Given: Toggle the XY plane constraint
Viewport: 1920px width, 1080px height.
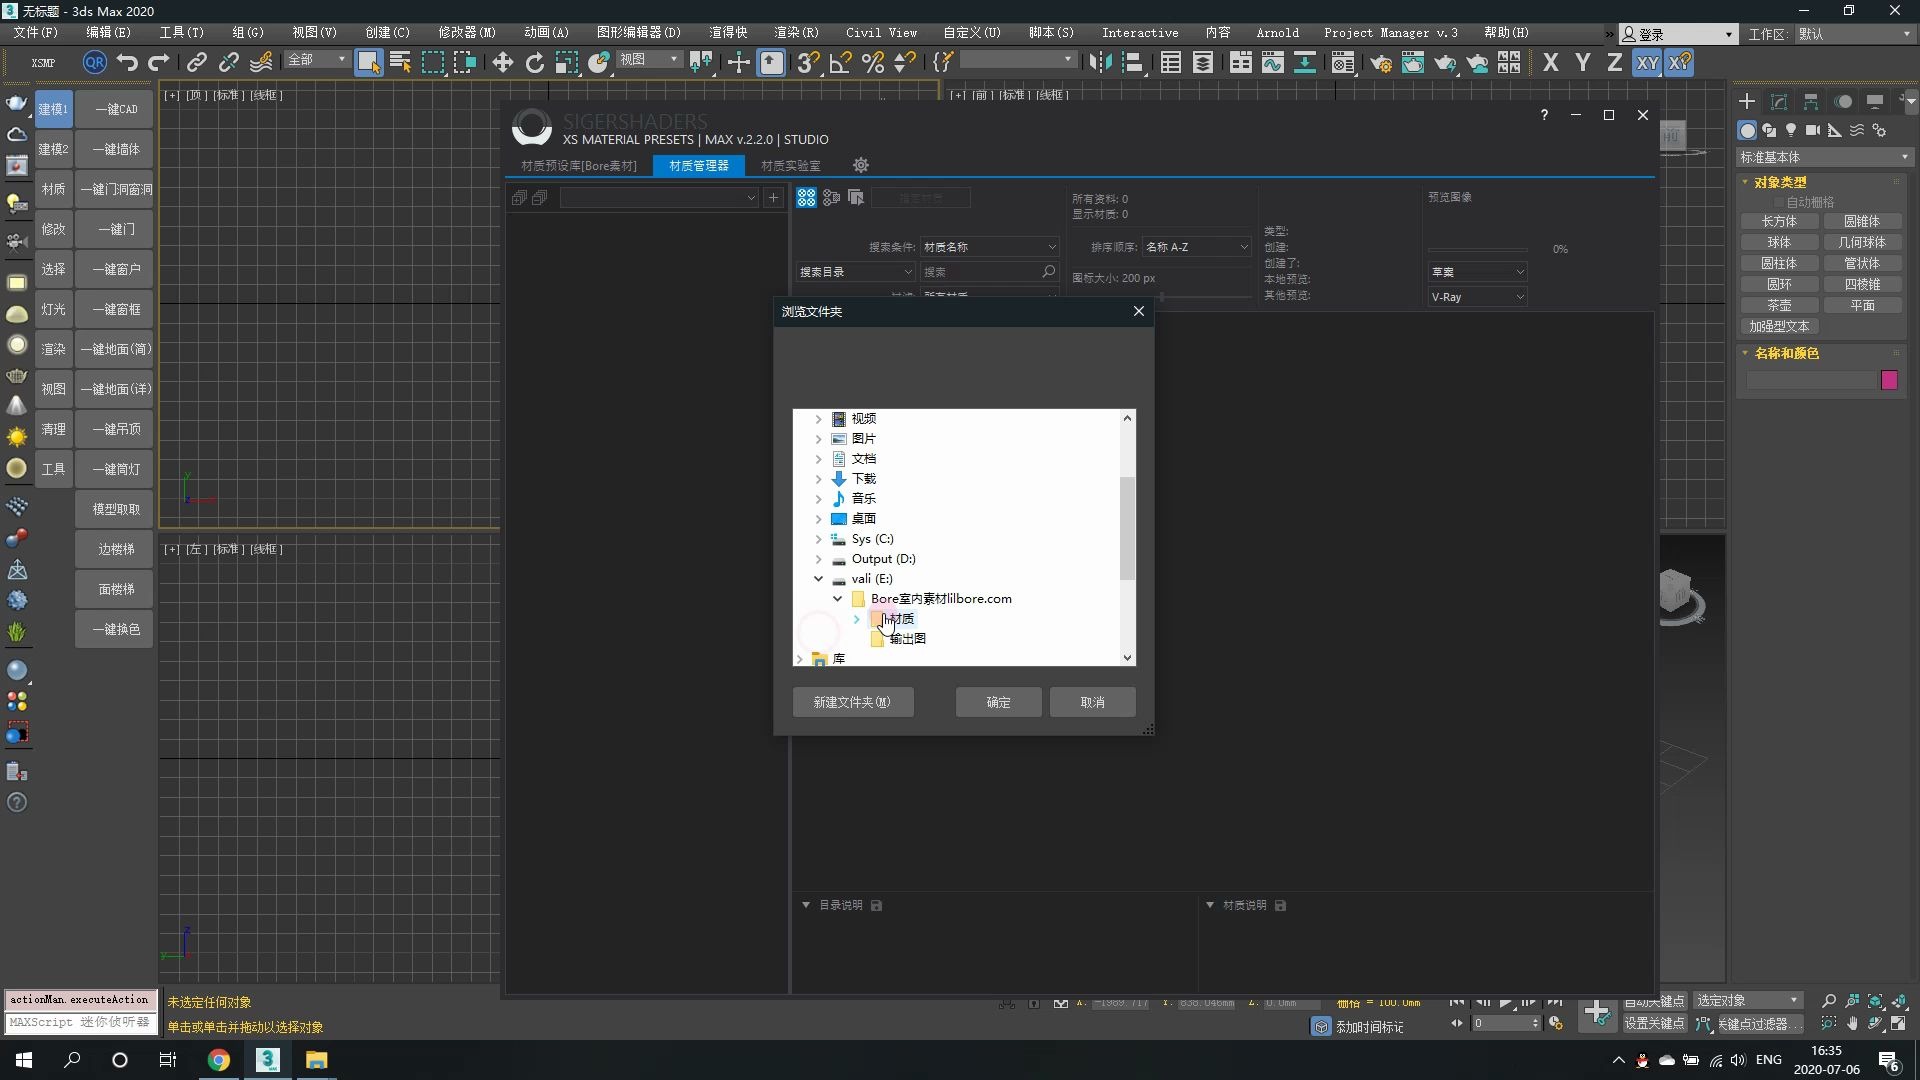Looking at the screenshot, I should (1647, 63).
